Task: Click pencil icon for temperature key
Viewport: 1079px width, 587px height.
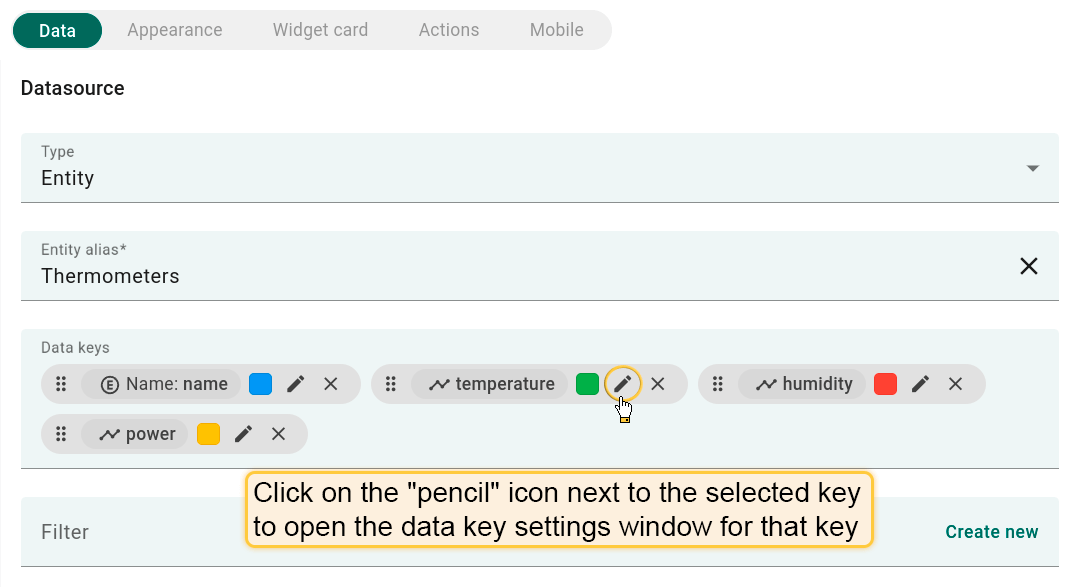Action: tap(622, 384)
